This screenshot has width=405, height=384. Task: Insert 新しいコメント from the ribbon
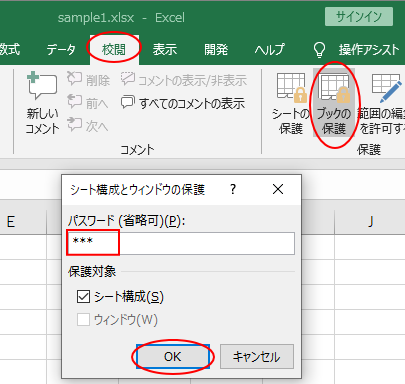coord(42,103)
